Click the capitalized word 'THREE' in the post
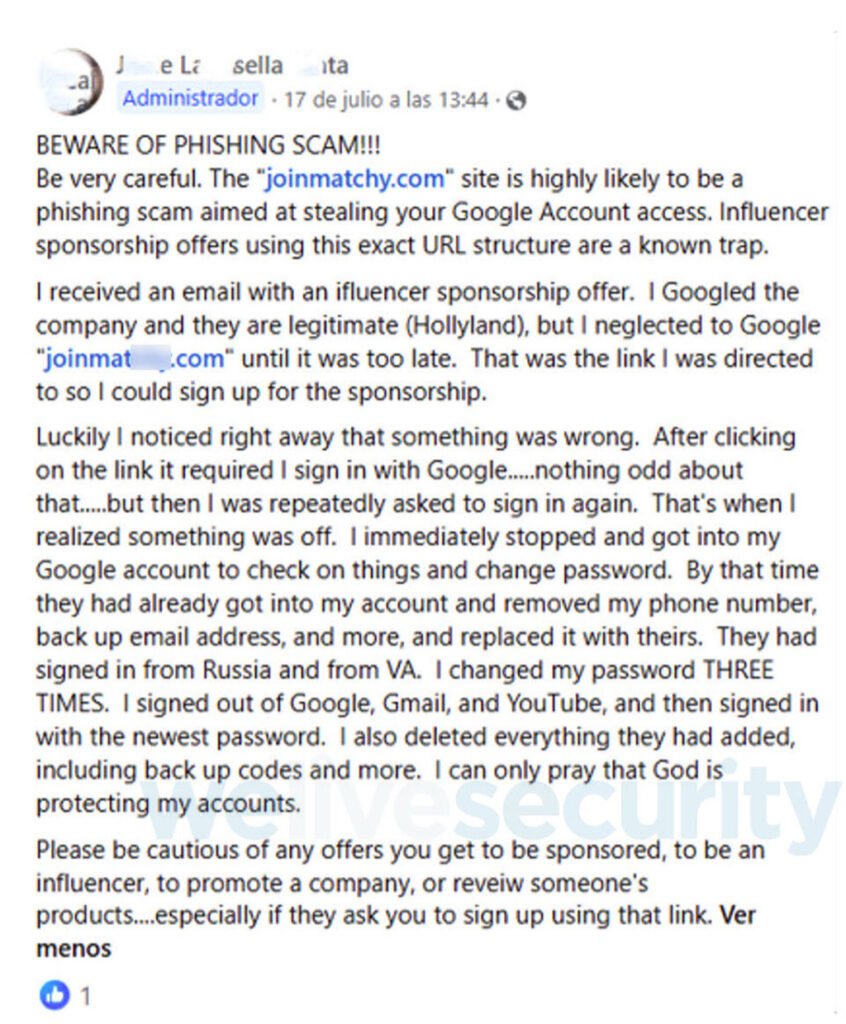Screen dimensions: 846x1024 [738, 670]
